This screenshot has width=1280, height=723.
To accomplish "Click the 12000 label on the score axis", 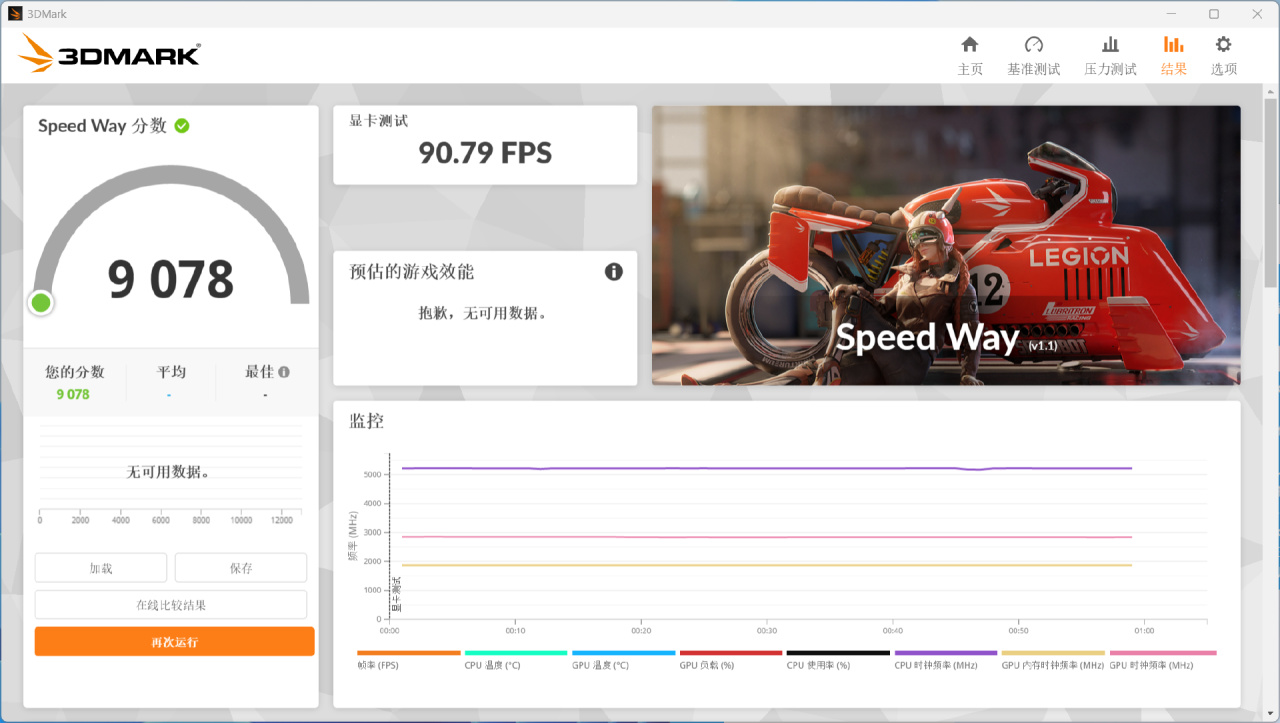I will tap(282, 520).
